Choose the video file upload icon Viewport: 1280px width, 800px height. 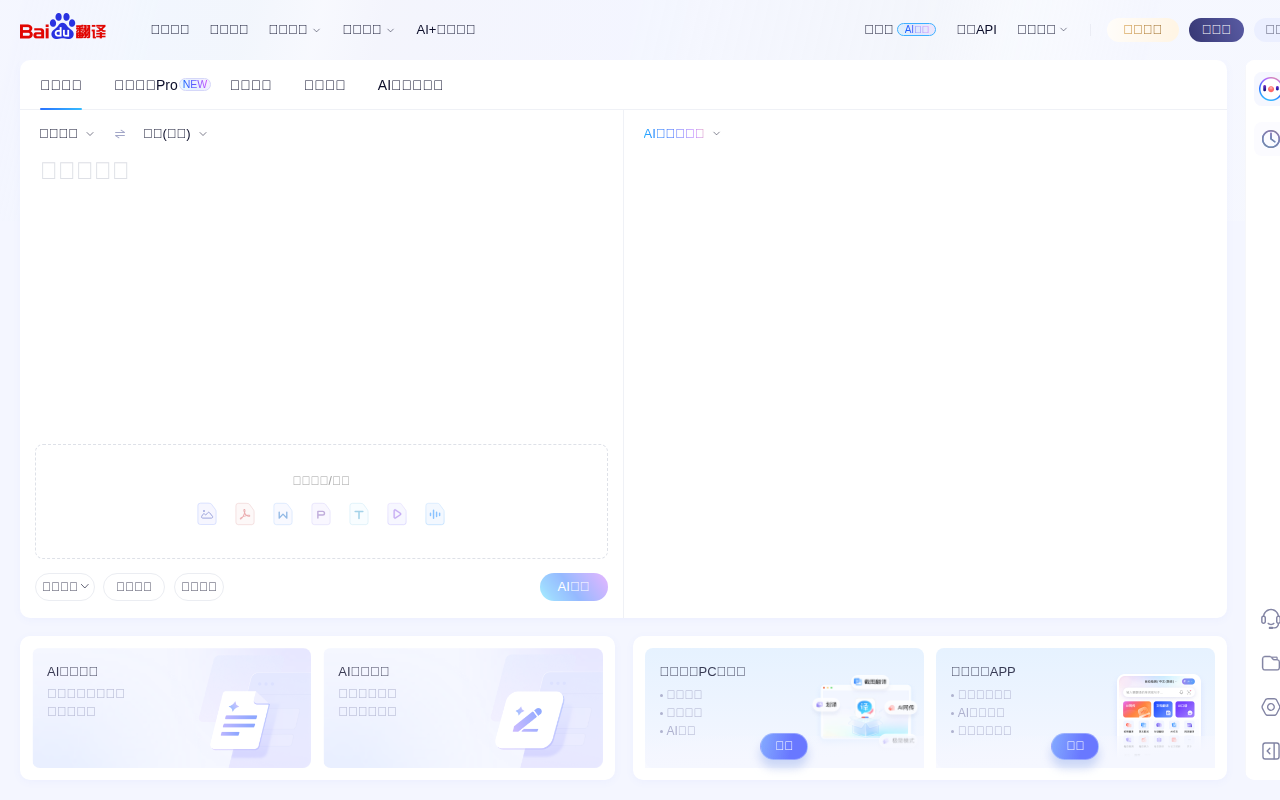click(397, 514)
